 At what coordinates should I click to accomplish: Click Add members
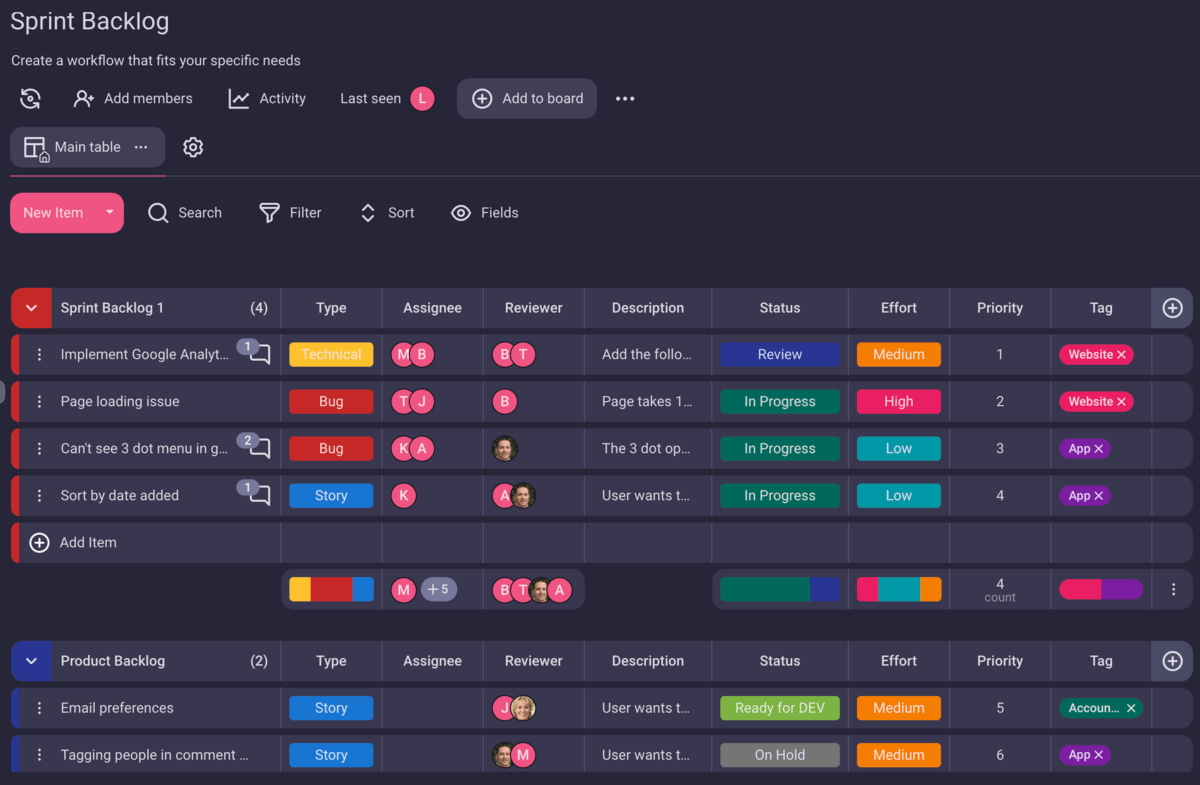pos(134,99)
